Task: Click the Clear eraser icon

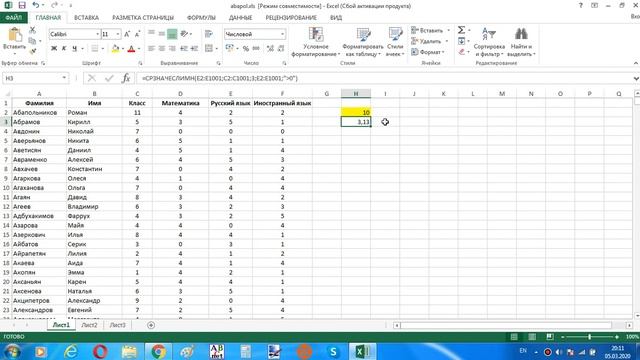Action: 462,52
